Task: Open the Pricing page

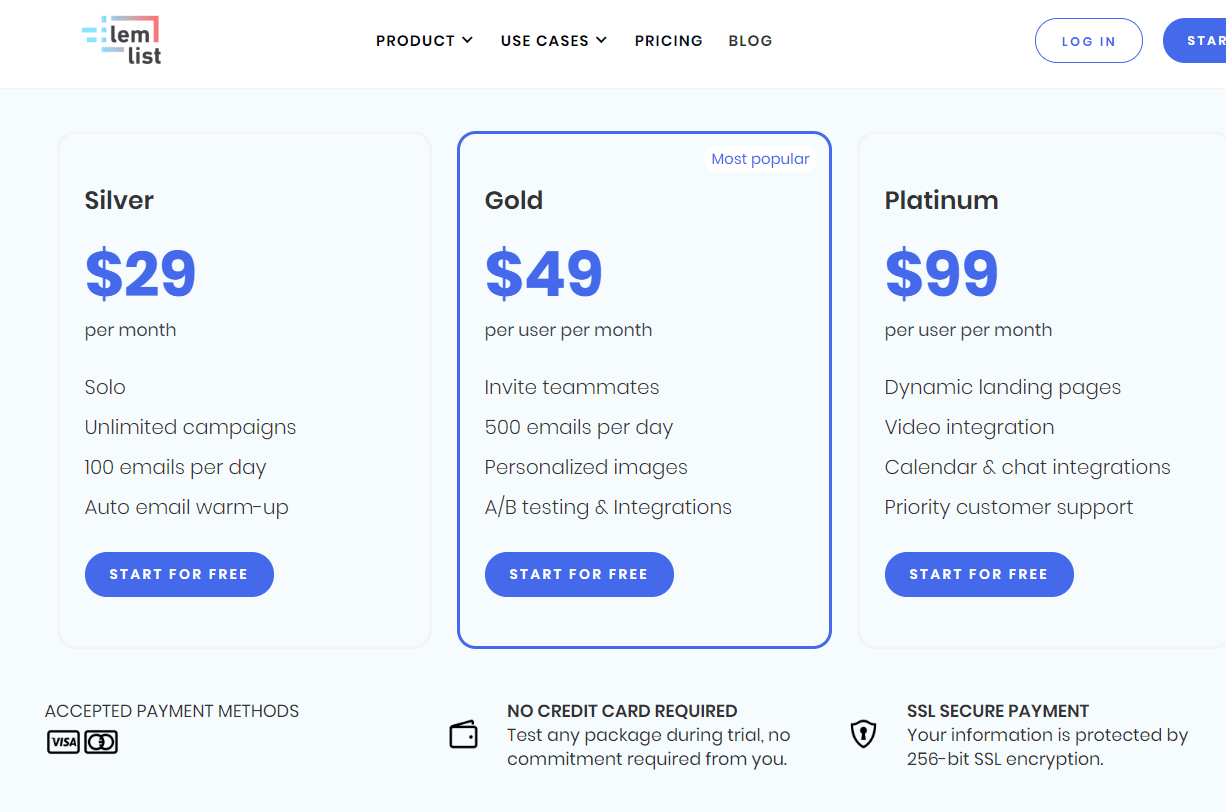Action: pyautogui.click(x=668, y=41)
